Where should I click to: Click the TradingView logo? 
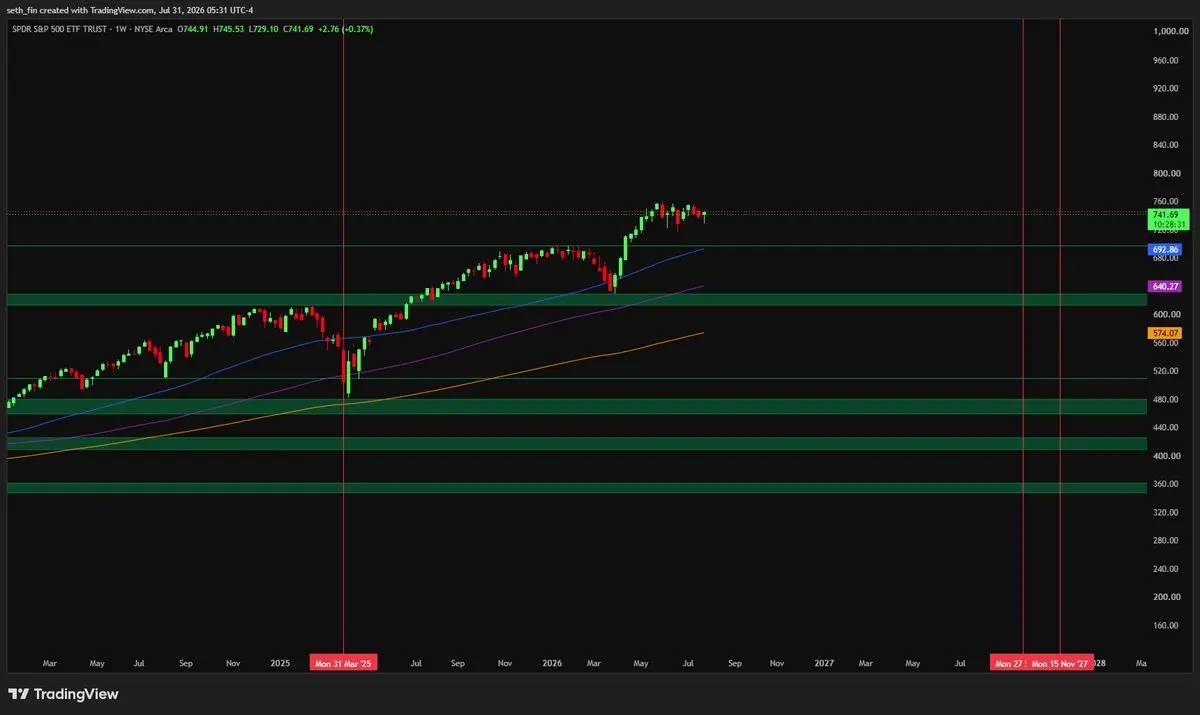click(63, 694)
